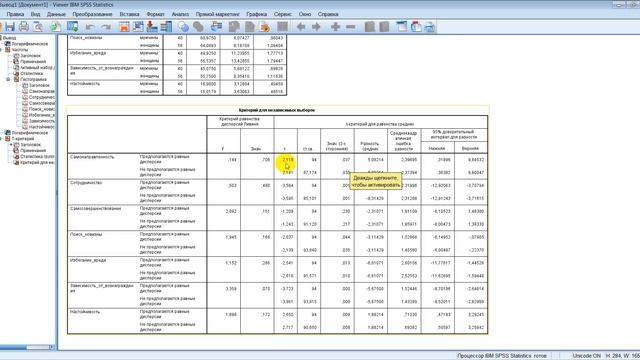The width and height of the screenshot is (640, 360).
Task: Select T-критерий item in outline tree
Action: pyautogui.click(x=23, y=139)
